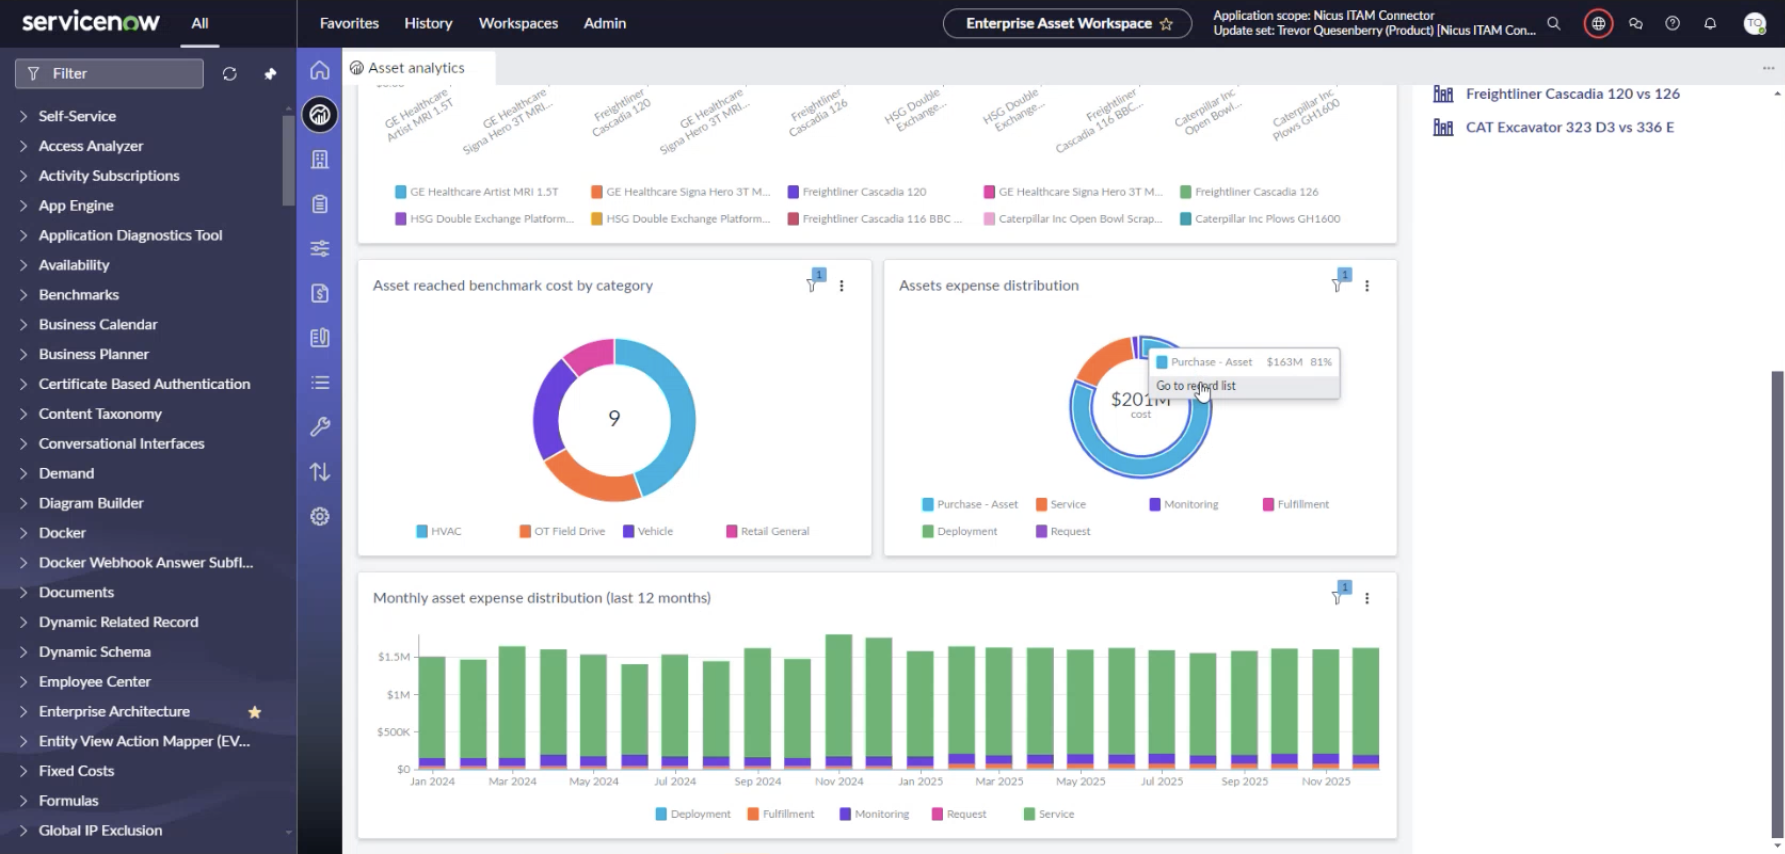Image resolution: width=1785 pixels, height=854 pixels.
Task: Click the Enterprise Asset Workspace title button
Action: pos(1067,23)
